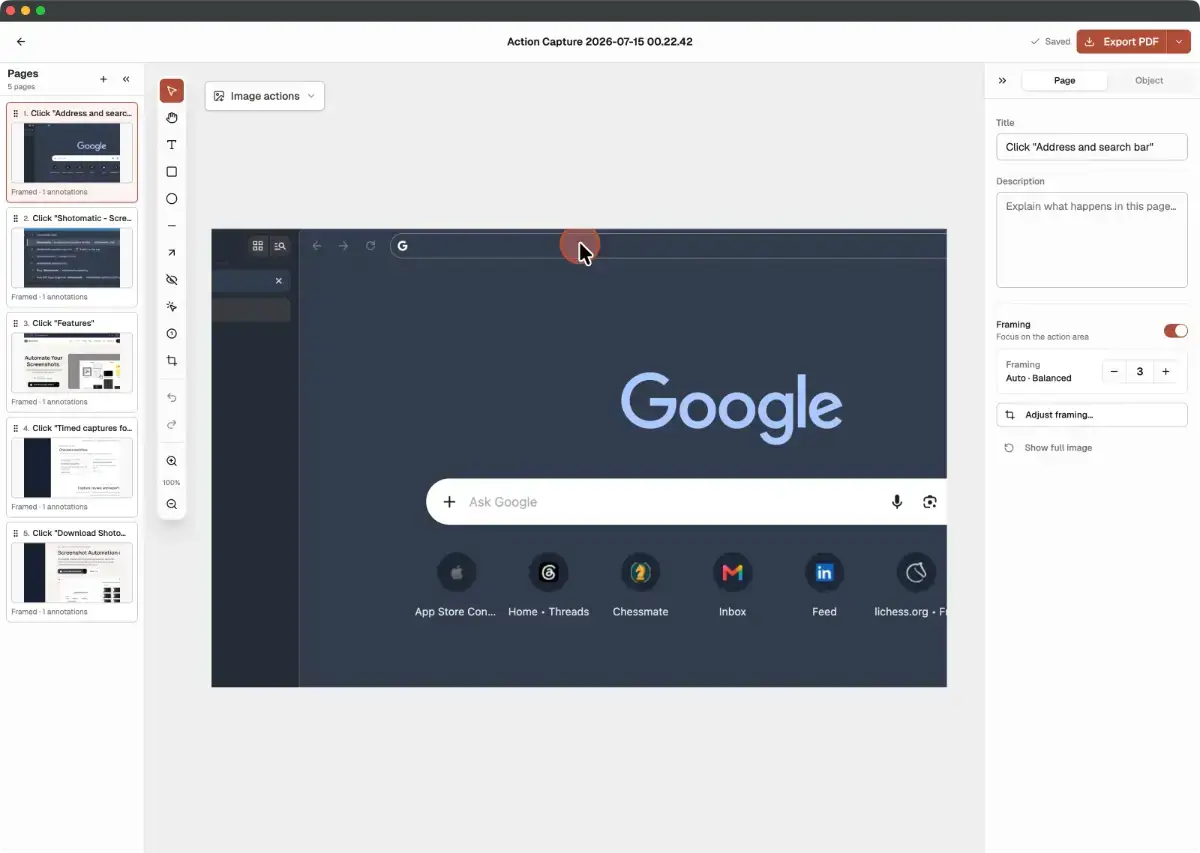Screen dimensions: 1200x853
Task: Click the Inbox Gmail shortcut in the captured image
Action: tap(732, 586)
